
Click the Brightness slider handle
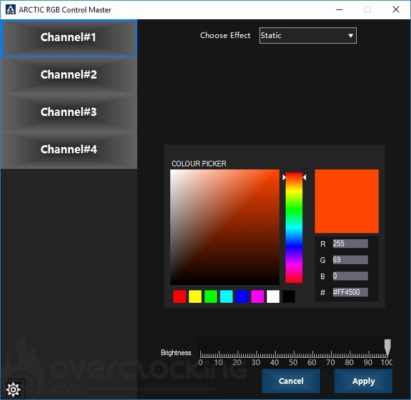pyautogui.click(x=387, y=348)
